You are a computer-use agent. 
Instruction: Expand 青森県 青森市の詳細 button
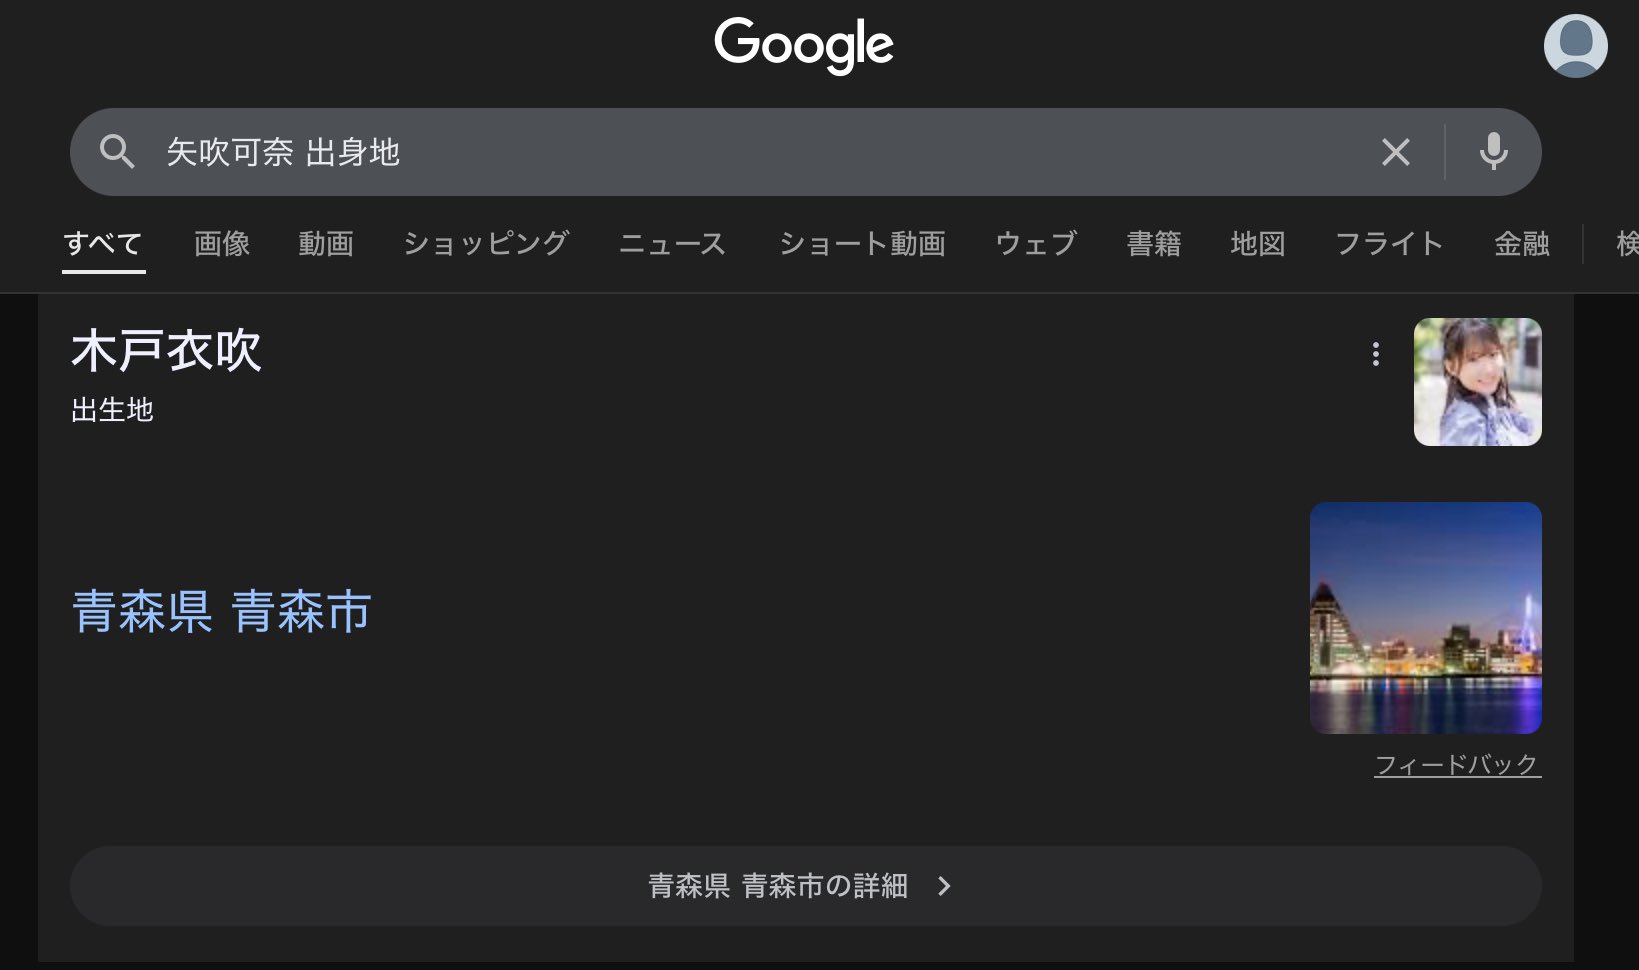(805, 886)
